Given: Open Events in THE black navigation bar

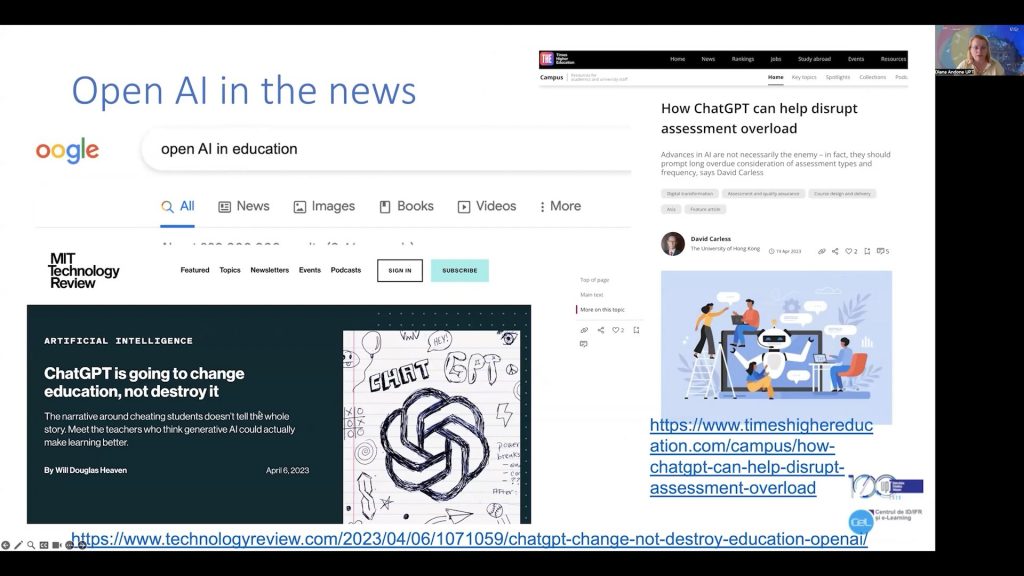Looking at the screenshot, I should pos(856,59).
